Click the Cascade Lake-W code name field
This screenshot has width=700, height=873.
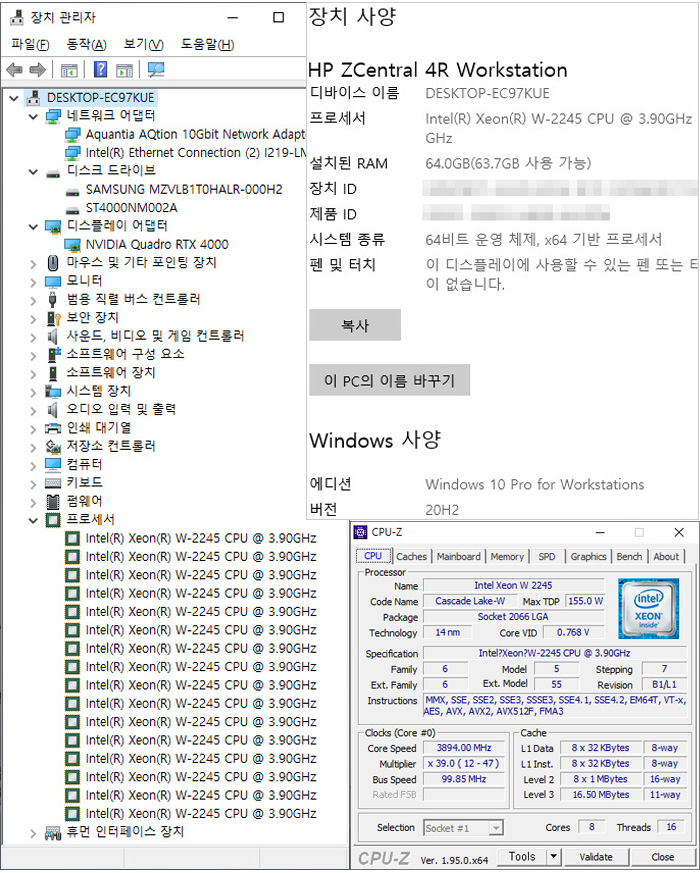[470, 601]
